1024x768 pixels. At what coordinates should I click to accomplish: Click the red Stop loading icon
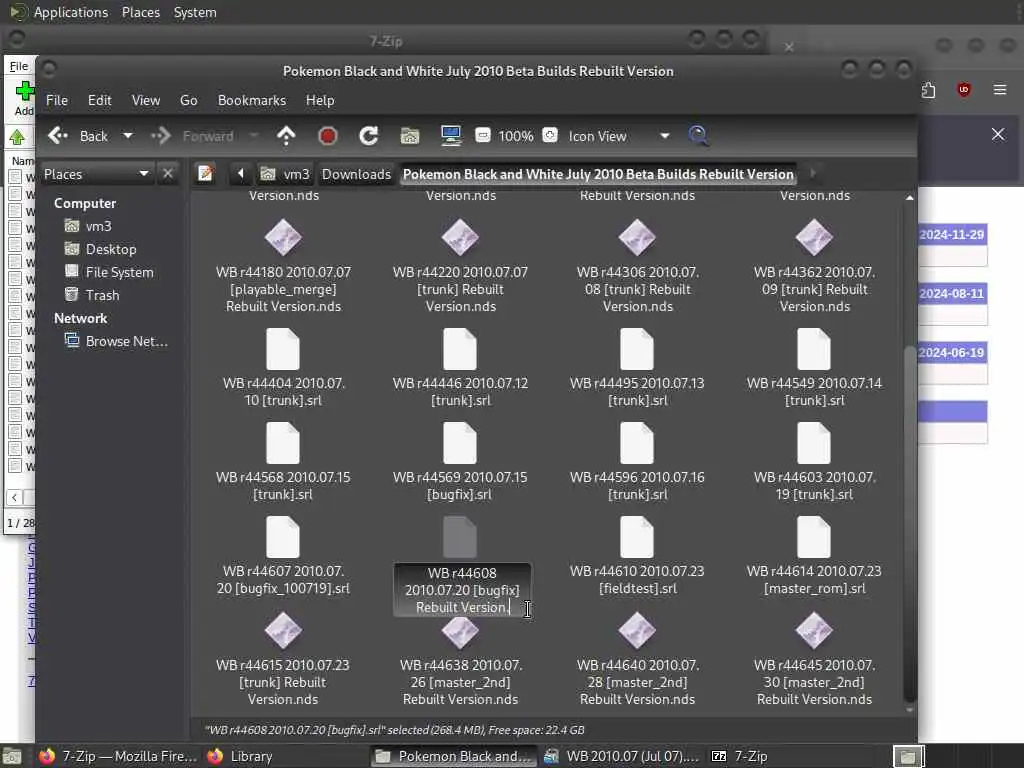pos(328,136)
